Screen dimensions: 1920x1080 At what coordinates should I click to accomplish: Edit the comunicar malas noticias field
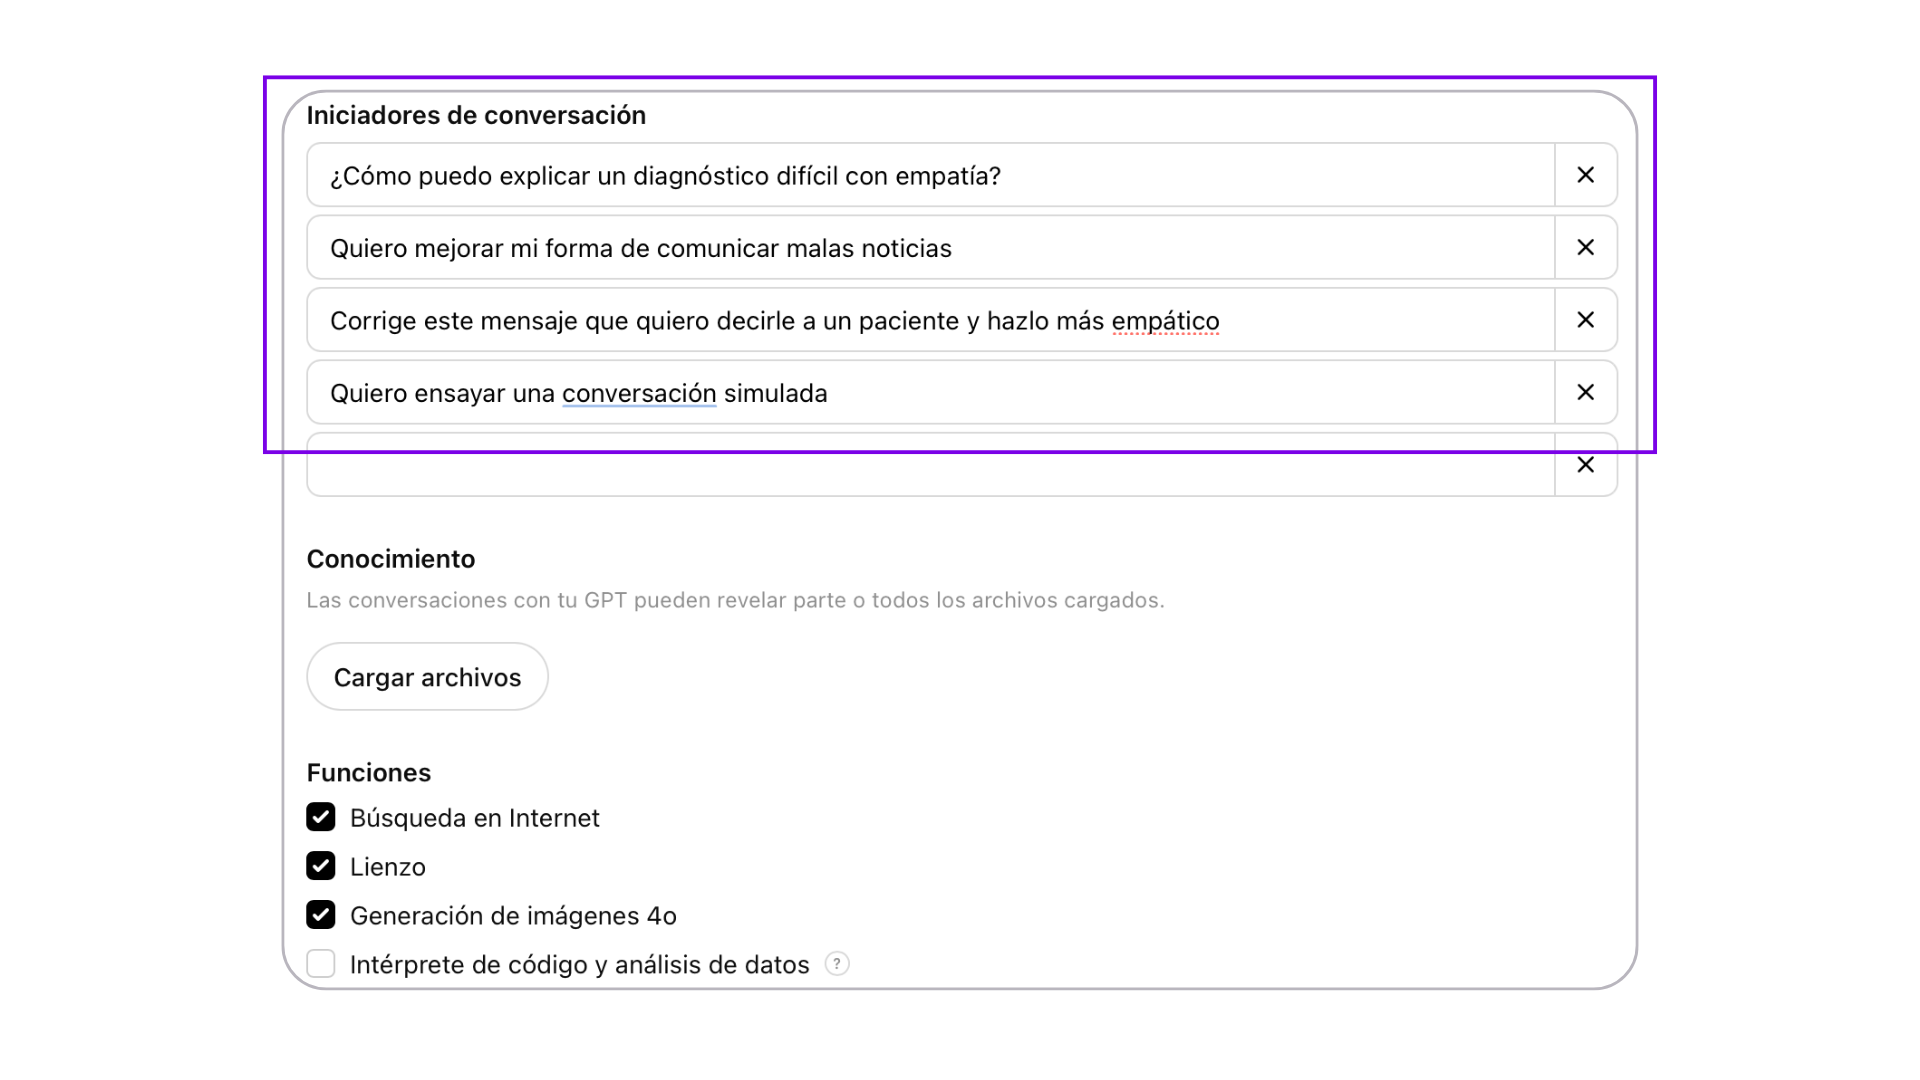(931, 247)
